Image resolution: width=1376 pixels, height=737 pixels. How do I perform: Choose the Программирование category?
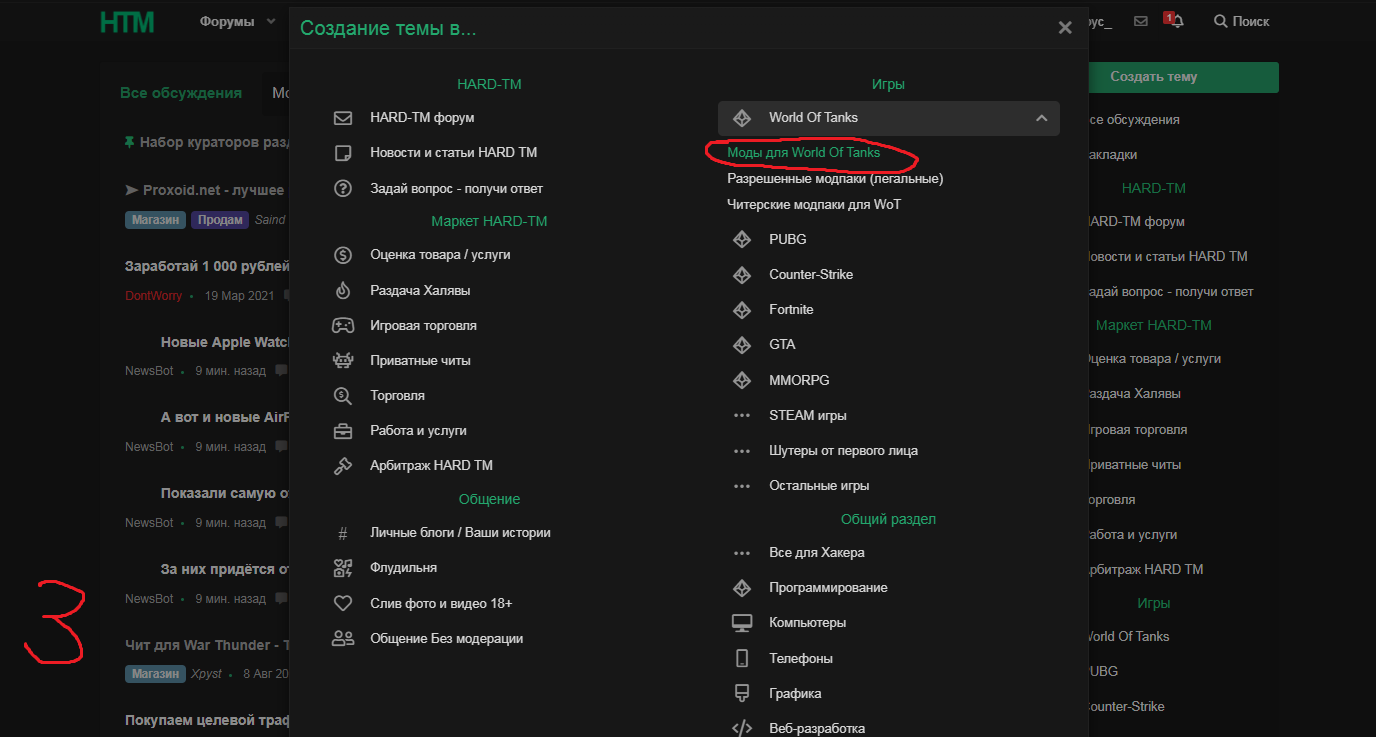click(x=828, y=588)
